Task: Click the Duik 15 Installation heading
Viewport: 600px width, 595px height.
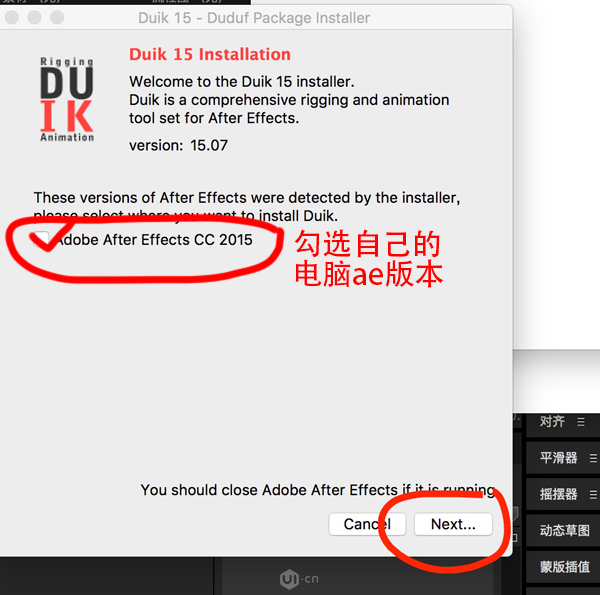Action: pos(210,54)
